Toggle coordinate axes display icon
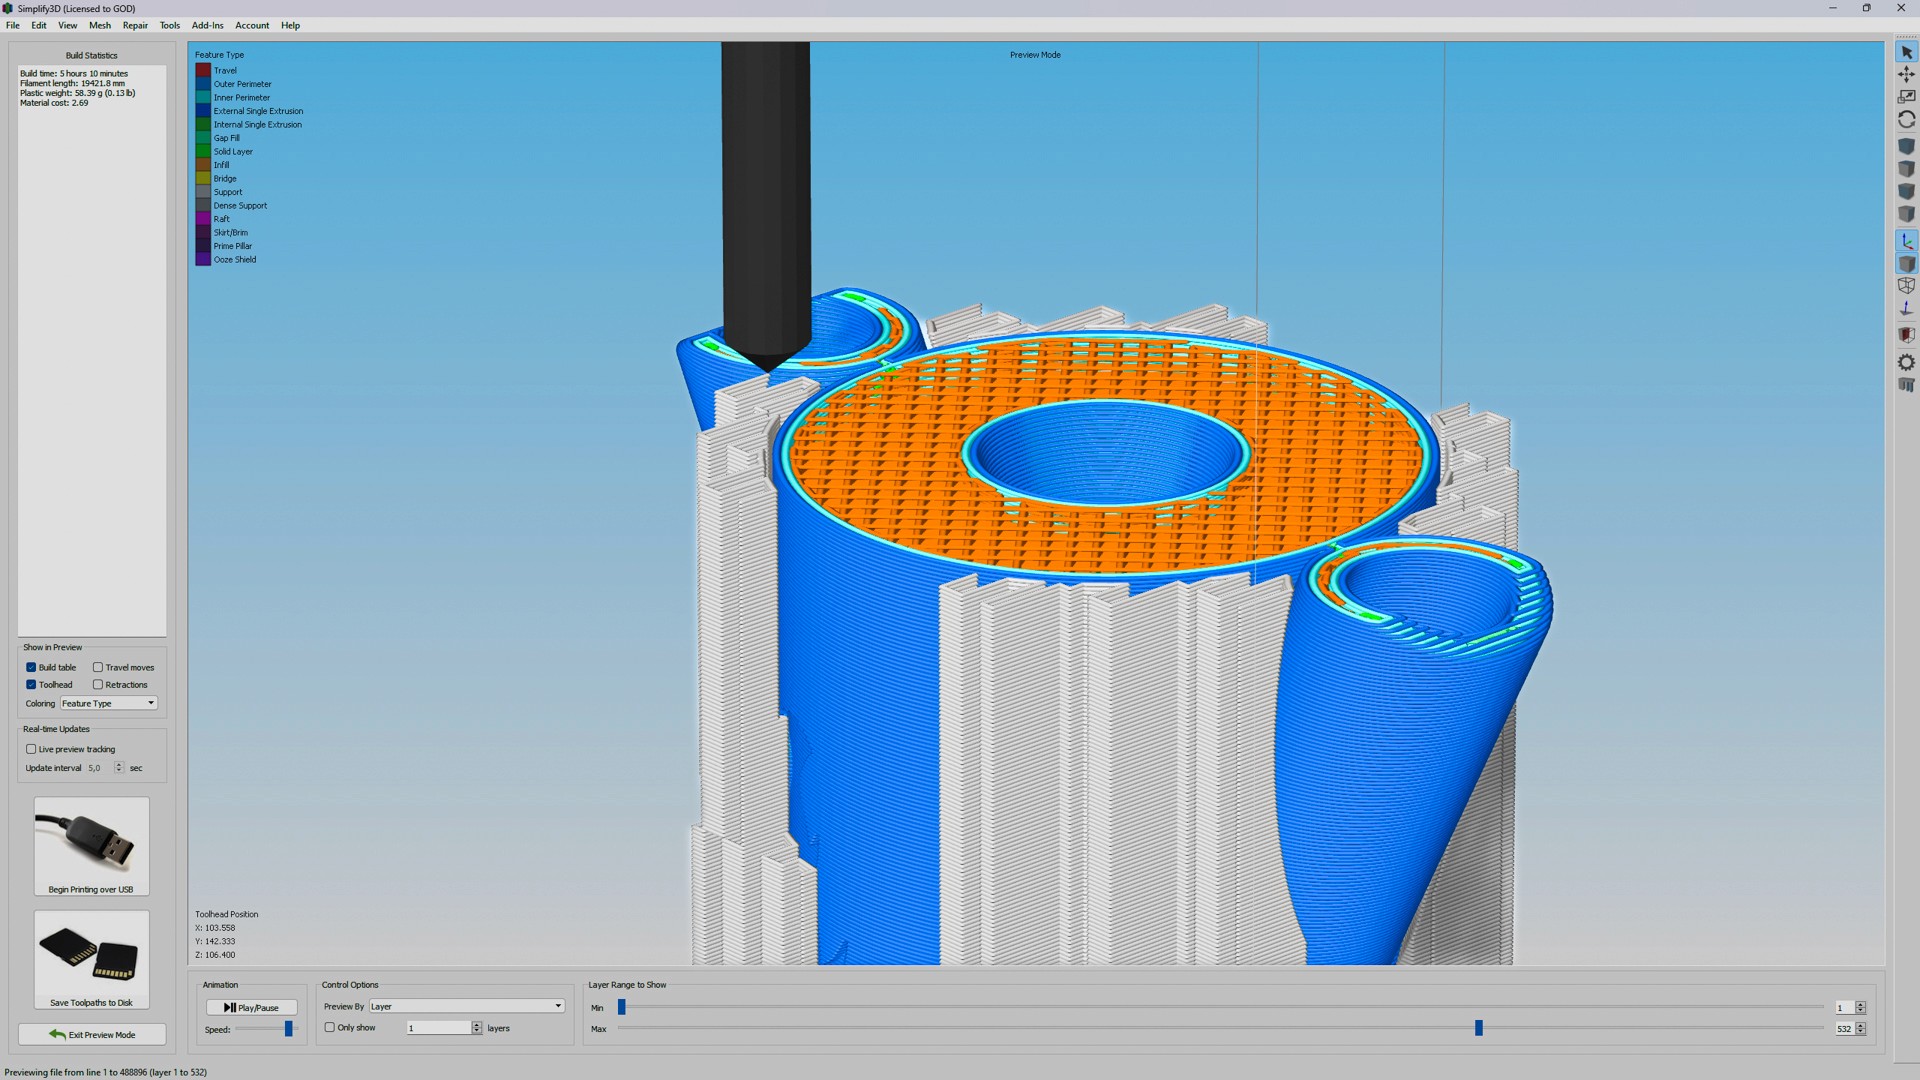1920x1080 pixels. click(1906, 241)
